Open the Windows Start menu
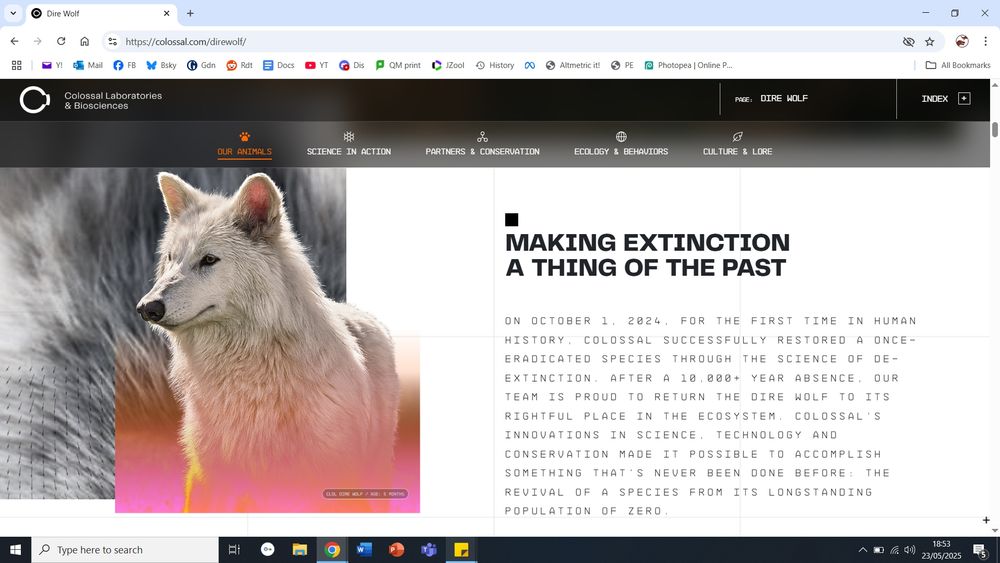 click(15, 550)
